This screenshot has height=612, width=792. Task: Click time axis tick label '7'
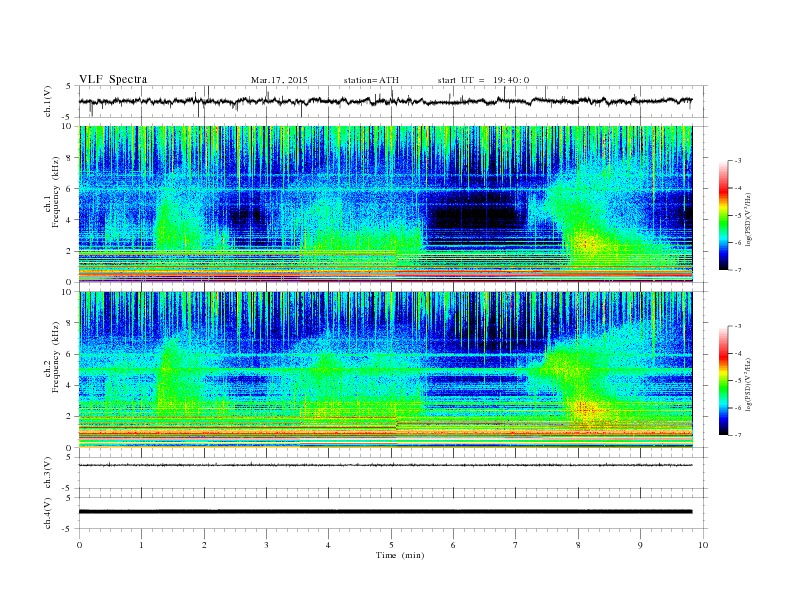[x=516, y=545]
